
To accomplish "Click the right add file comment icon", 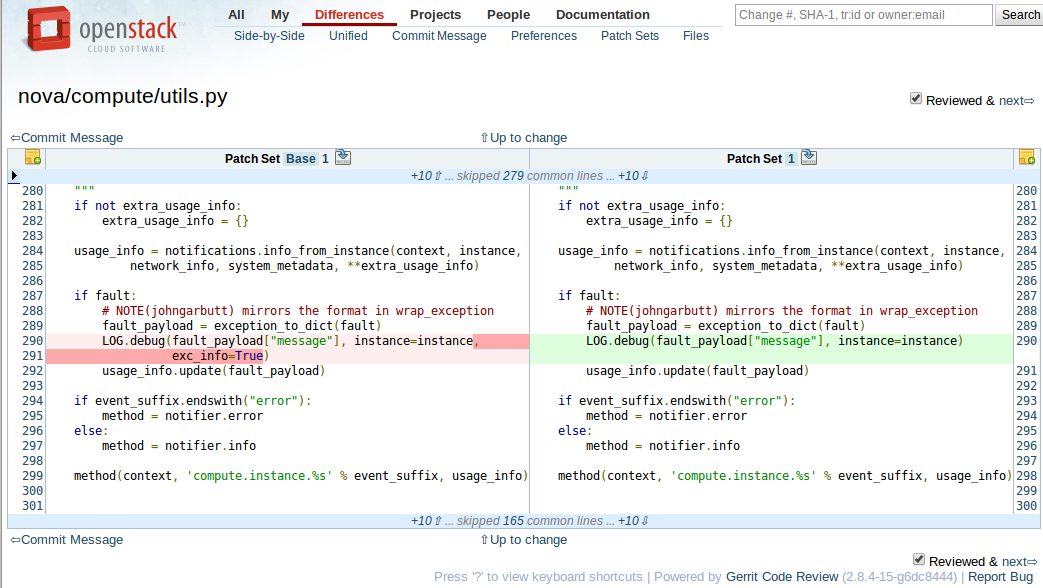I will tap(1026, 158).
